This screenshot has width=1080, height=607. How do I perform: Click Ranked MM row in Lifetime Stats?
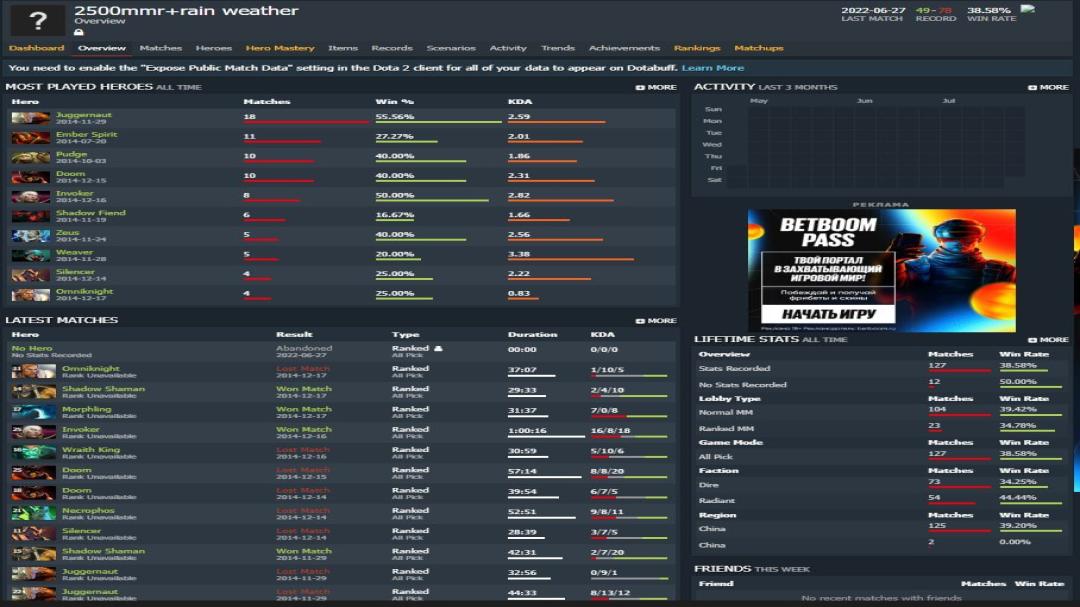[x=880, y=429]
